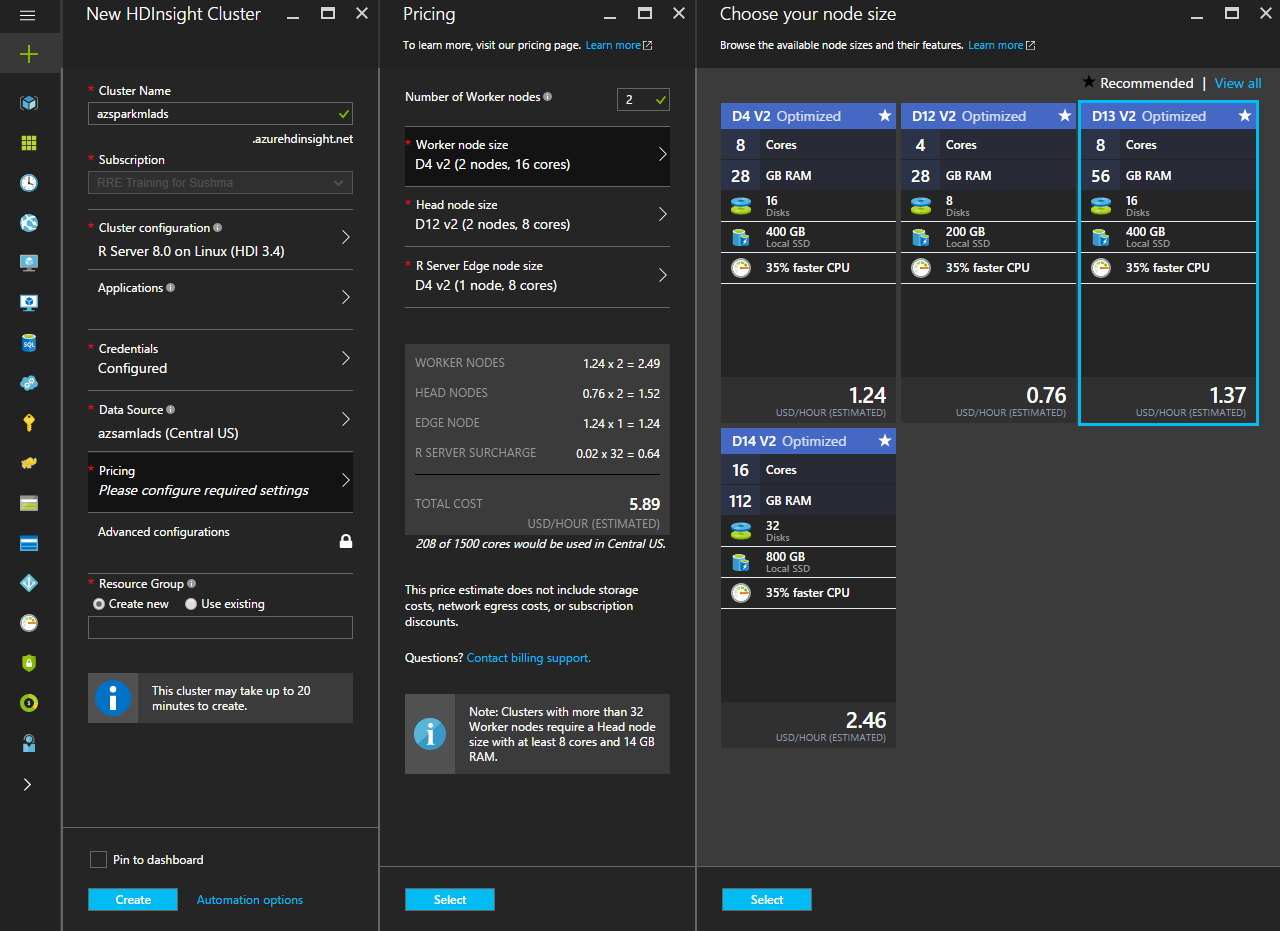Click the Create button
The image size is (1280, 931).
(133, 900)
